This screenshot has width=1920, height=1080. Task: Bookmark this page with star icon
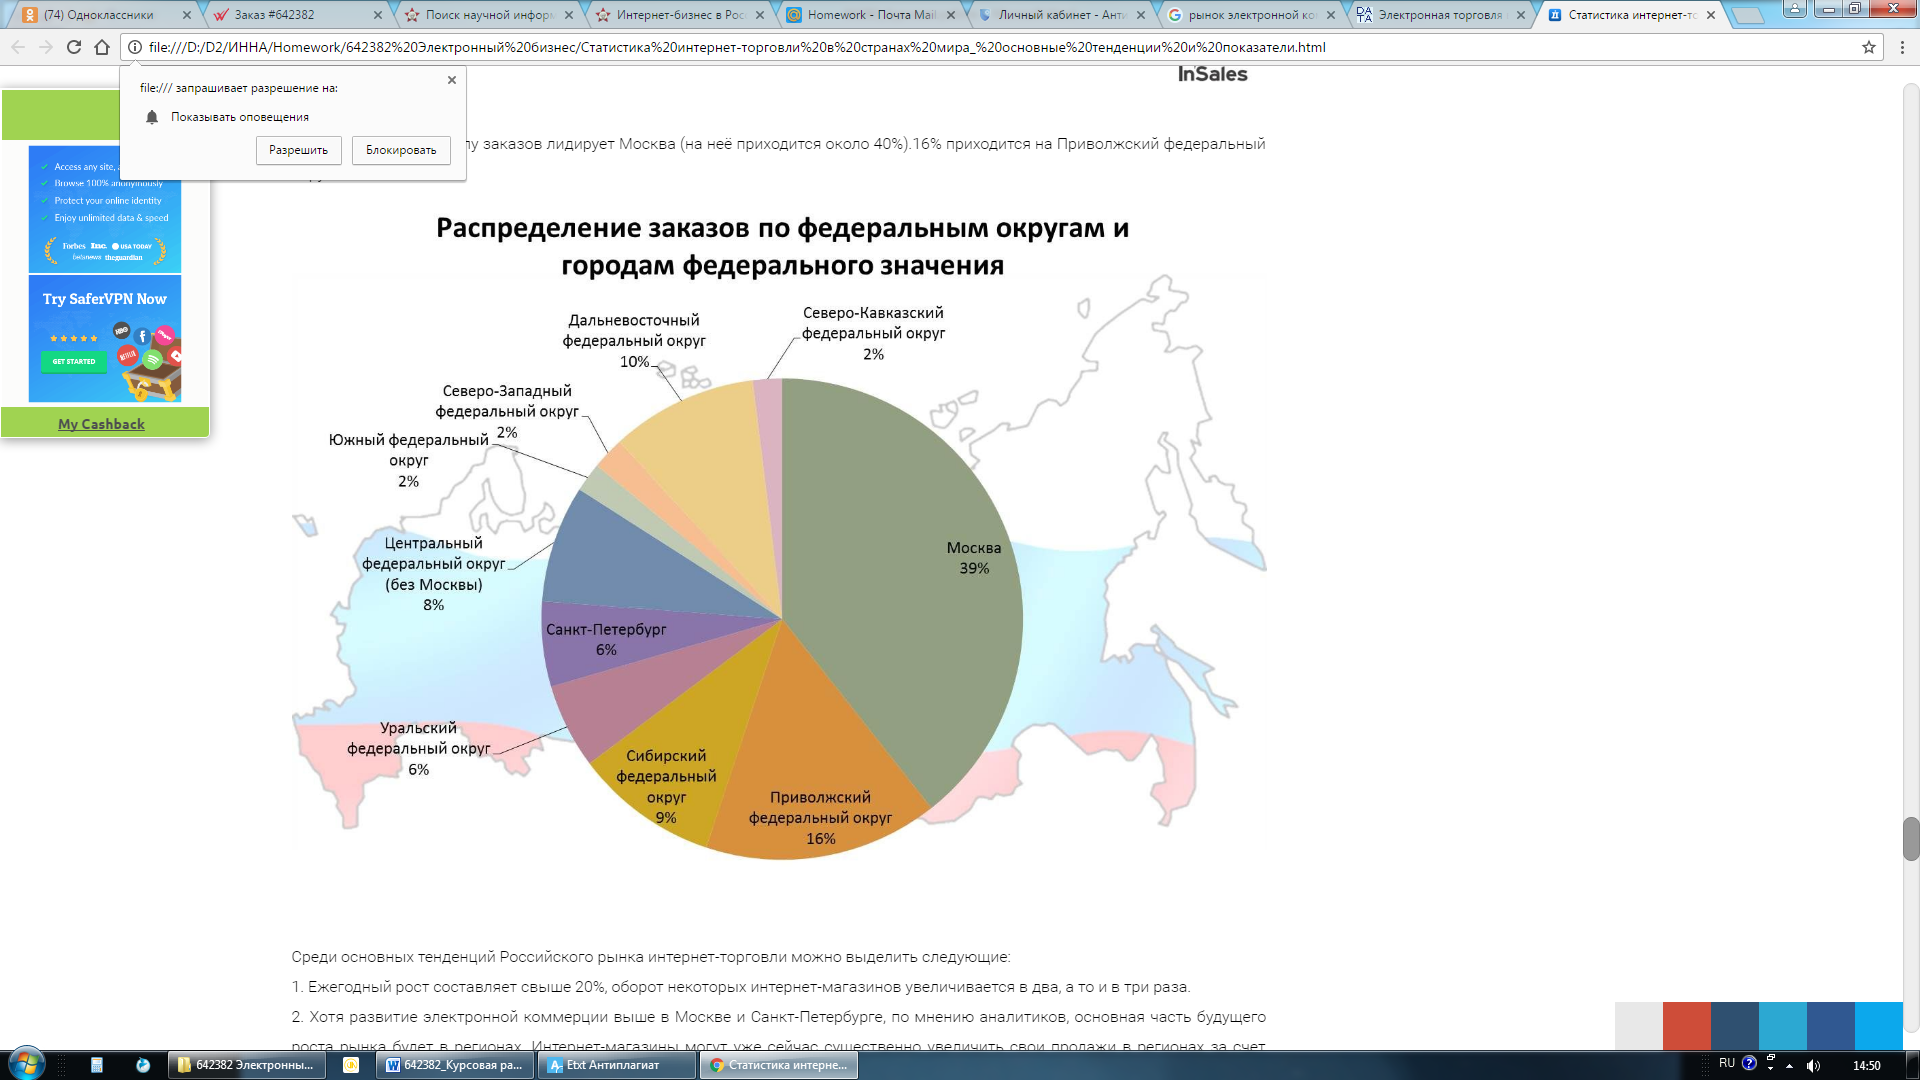tap(1868, 47)
